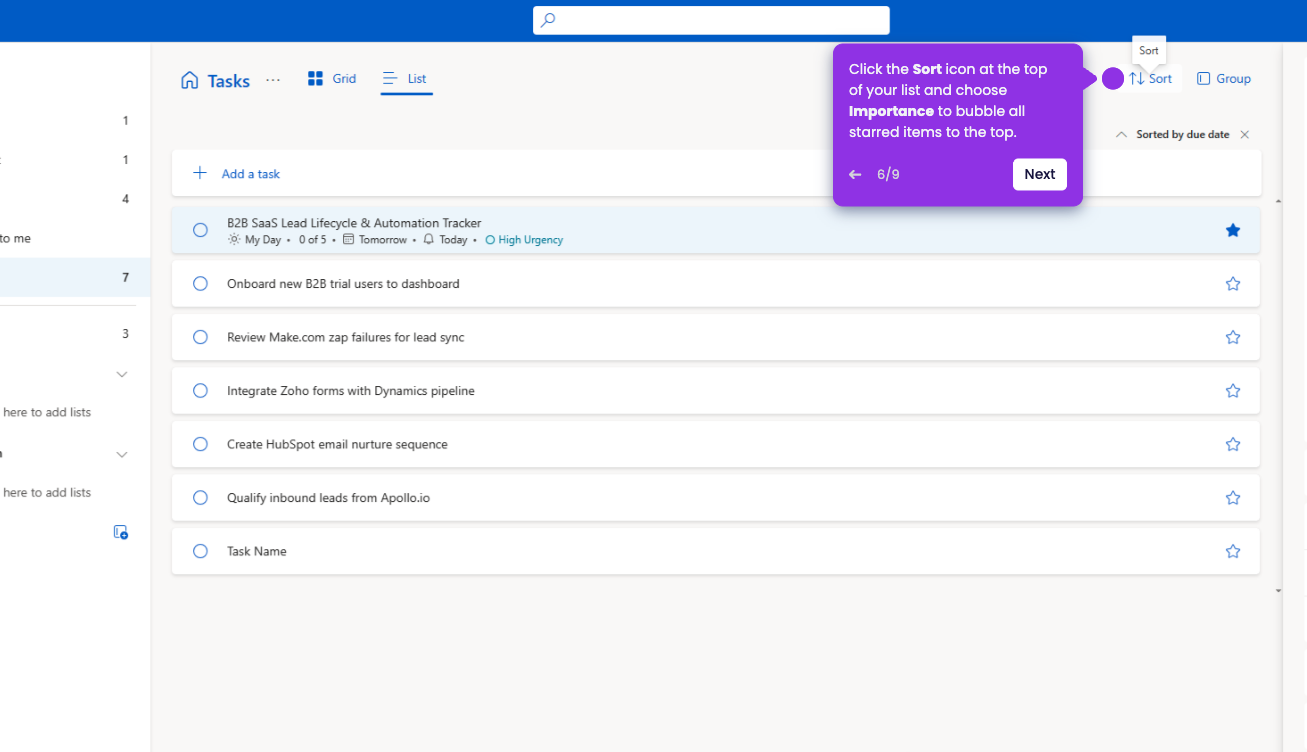Toggle the sidebar chevron just above the new-group icon
The height and width of the screenshot is (752, 1307).
pos(122,454)
